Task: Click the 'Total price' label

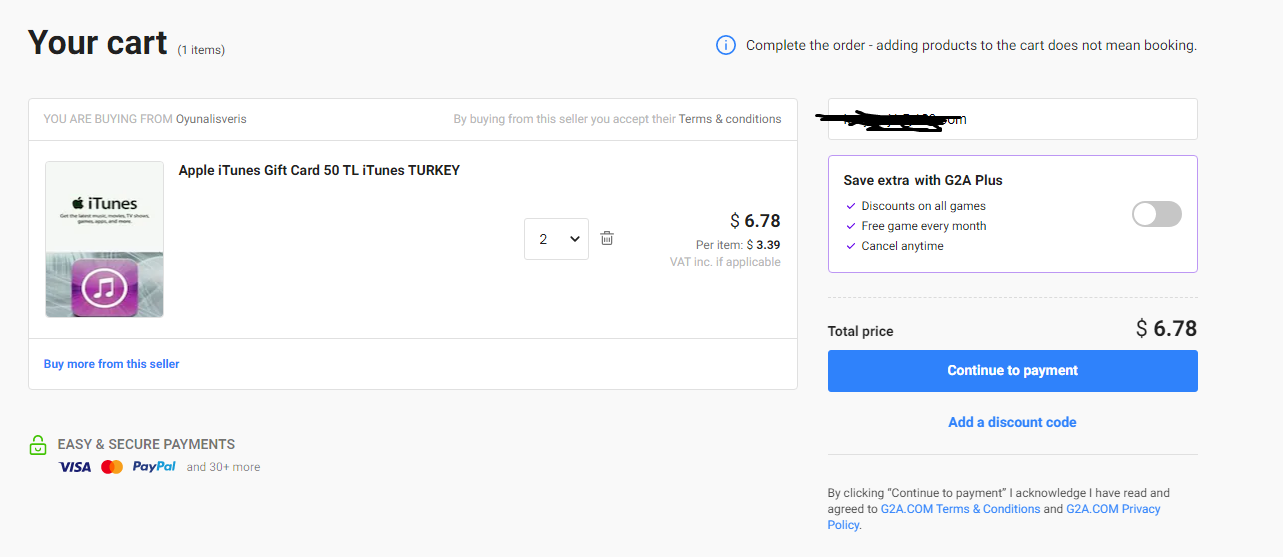Action: [x=861, y=331]
